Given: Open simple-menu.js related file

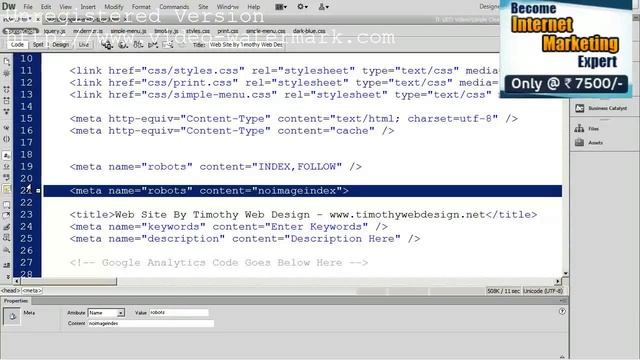Looking at the screenshot, I should point(128,31).
